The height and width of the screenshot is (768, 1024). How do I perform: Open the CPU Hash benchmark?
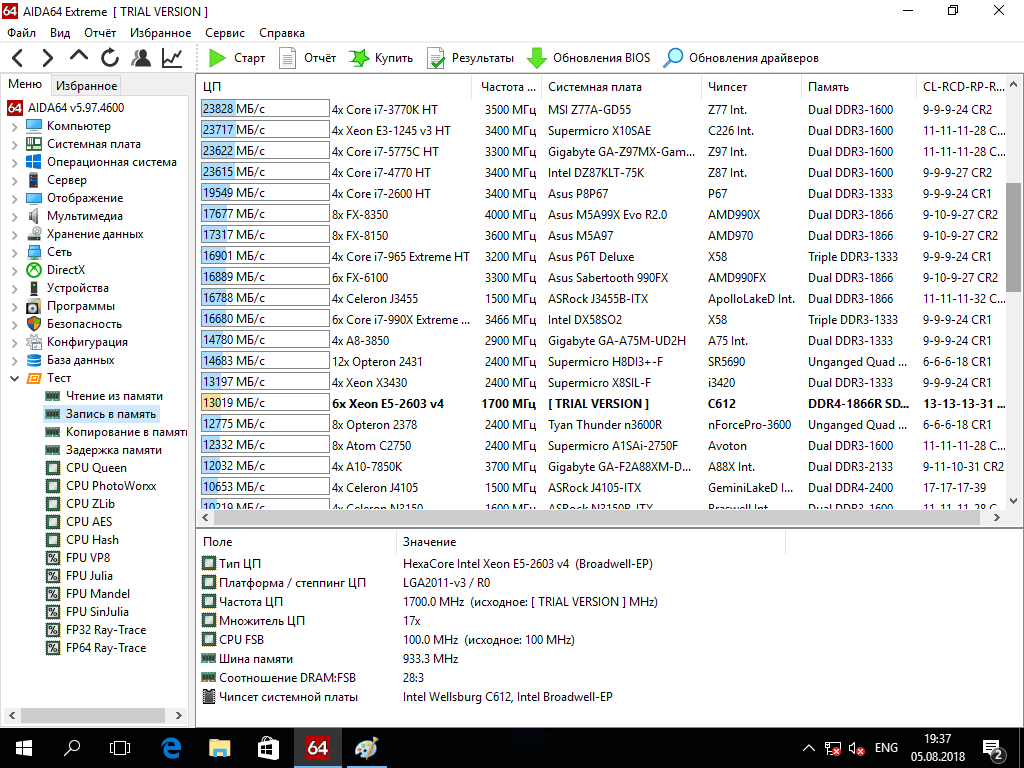click(82, 540)
